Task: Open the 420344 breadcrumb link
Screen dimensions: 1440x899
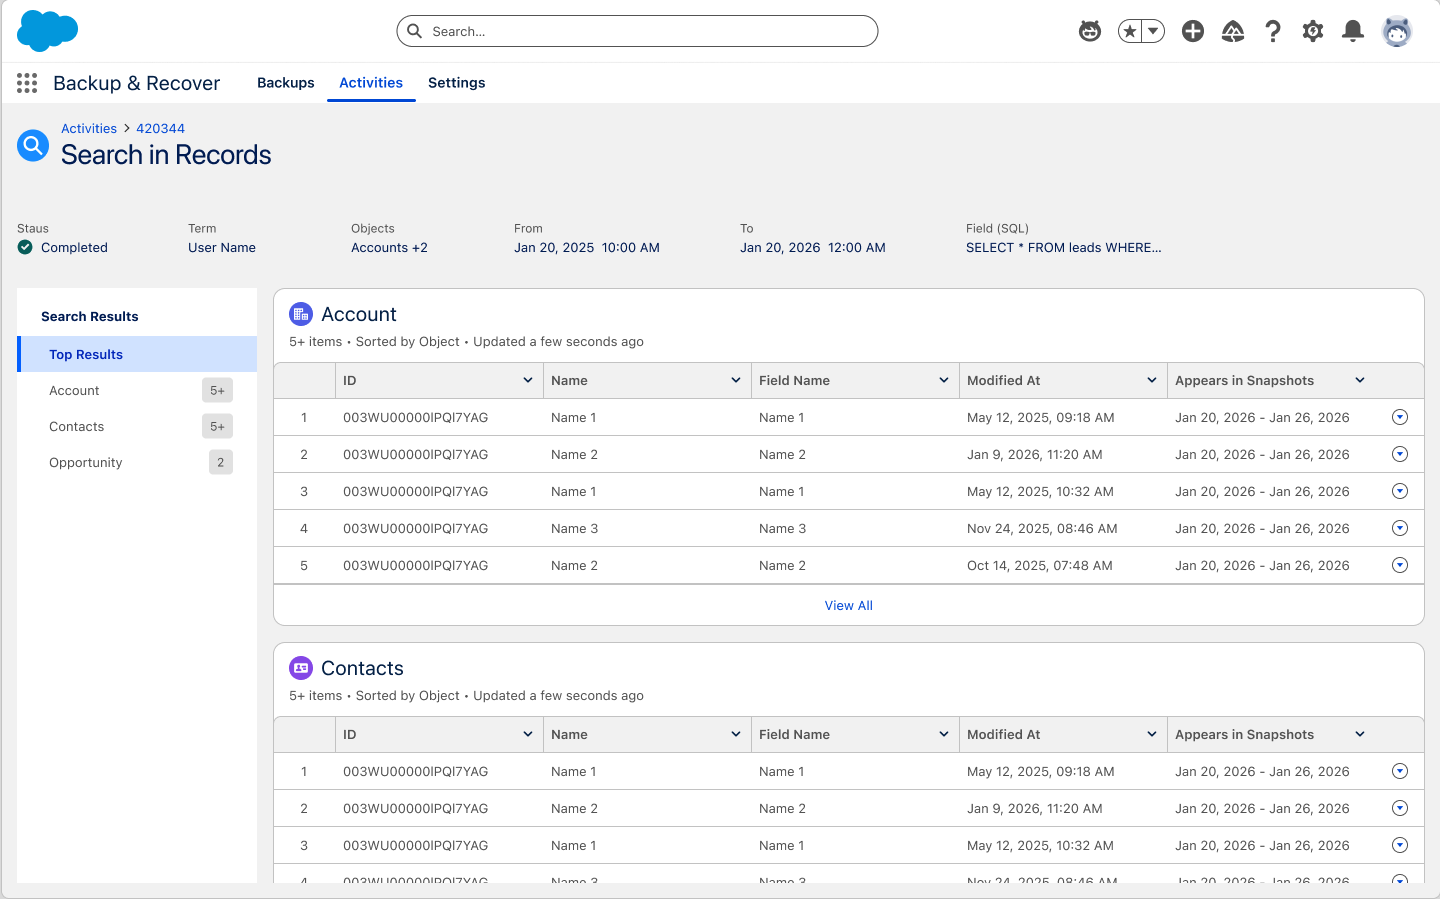Action: [x=160, y=128]
